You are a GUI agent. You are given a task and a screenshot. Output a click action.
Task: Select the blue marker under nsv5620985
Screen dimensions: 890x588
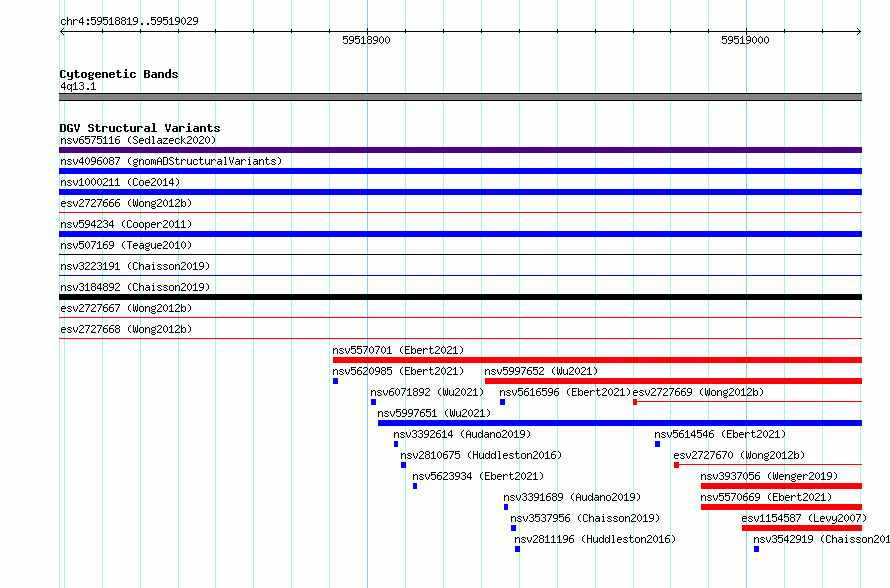(x=335, y=381)
